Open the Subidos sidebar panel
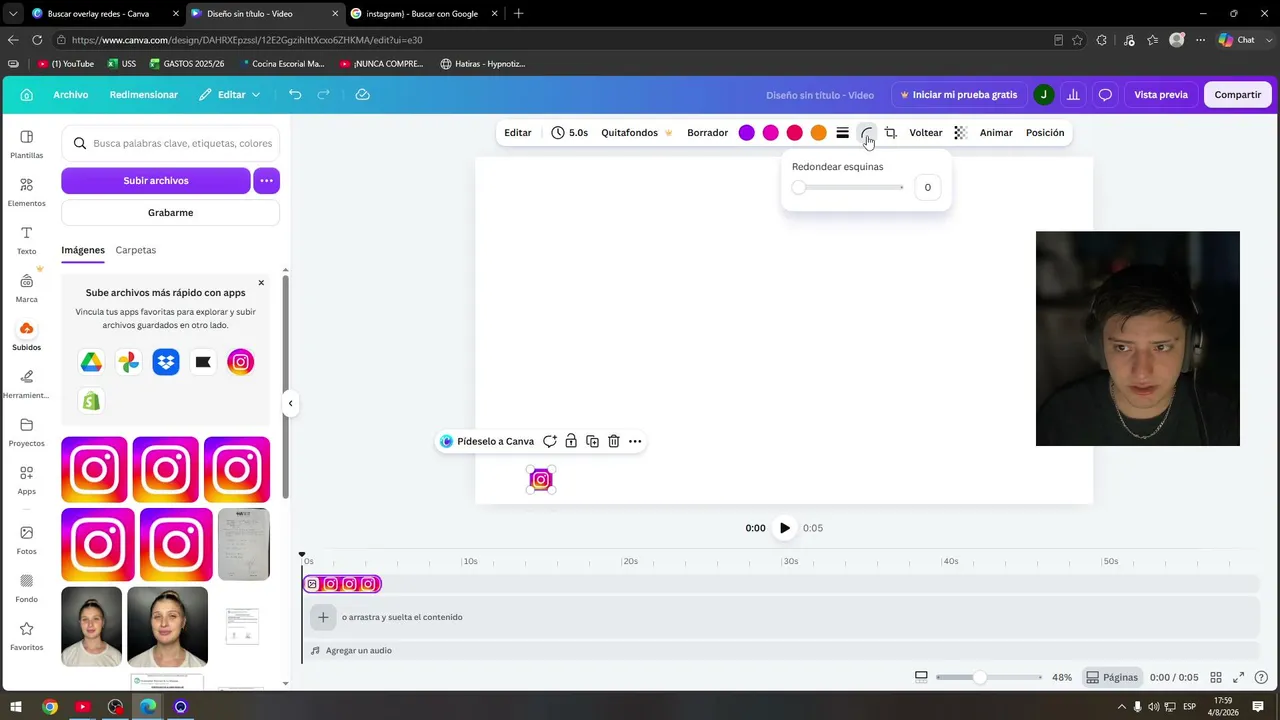This screenshot has width=1280, height=720. click(27, 336)
